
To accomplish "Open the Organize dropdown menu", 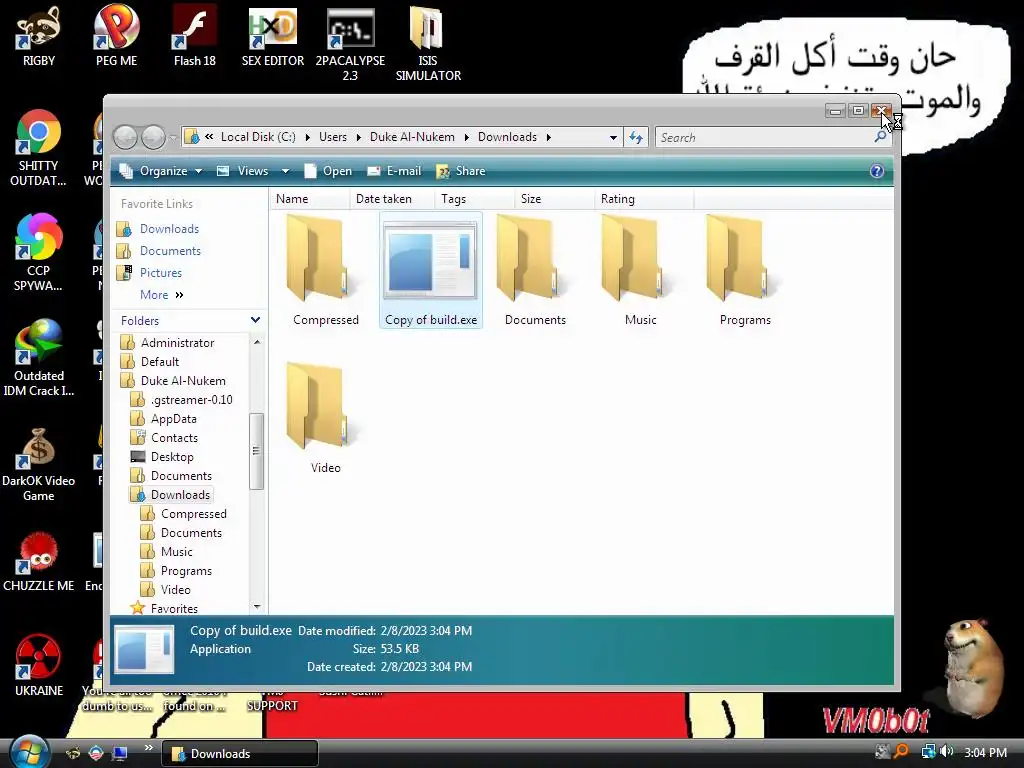I will click(x=161, y=171).
